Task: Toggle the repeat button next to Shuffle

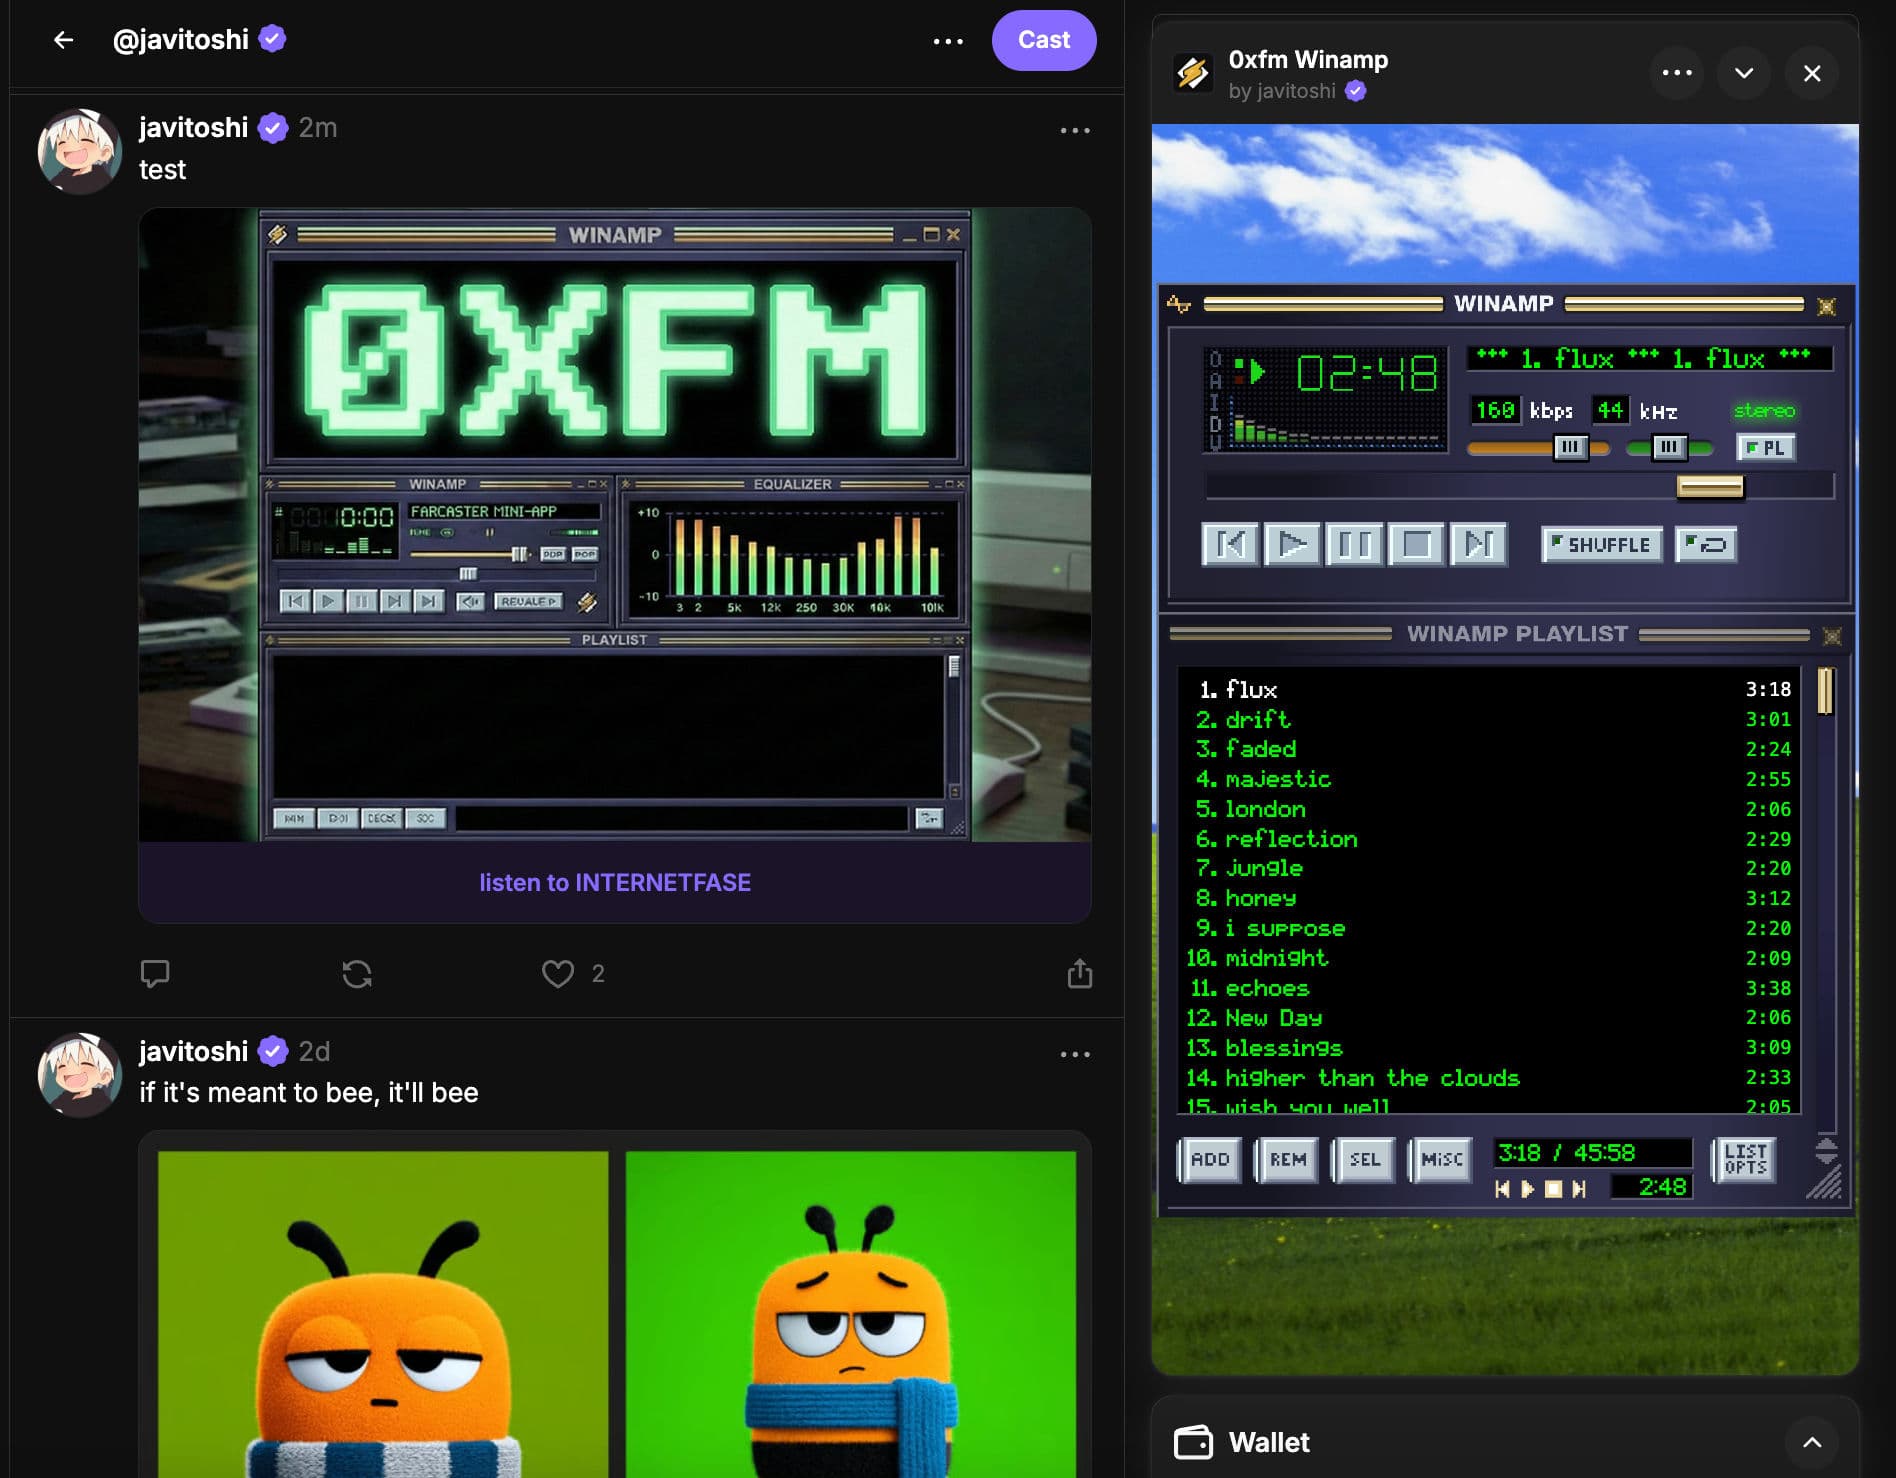Action: click(x=1706, y=545)
